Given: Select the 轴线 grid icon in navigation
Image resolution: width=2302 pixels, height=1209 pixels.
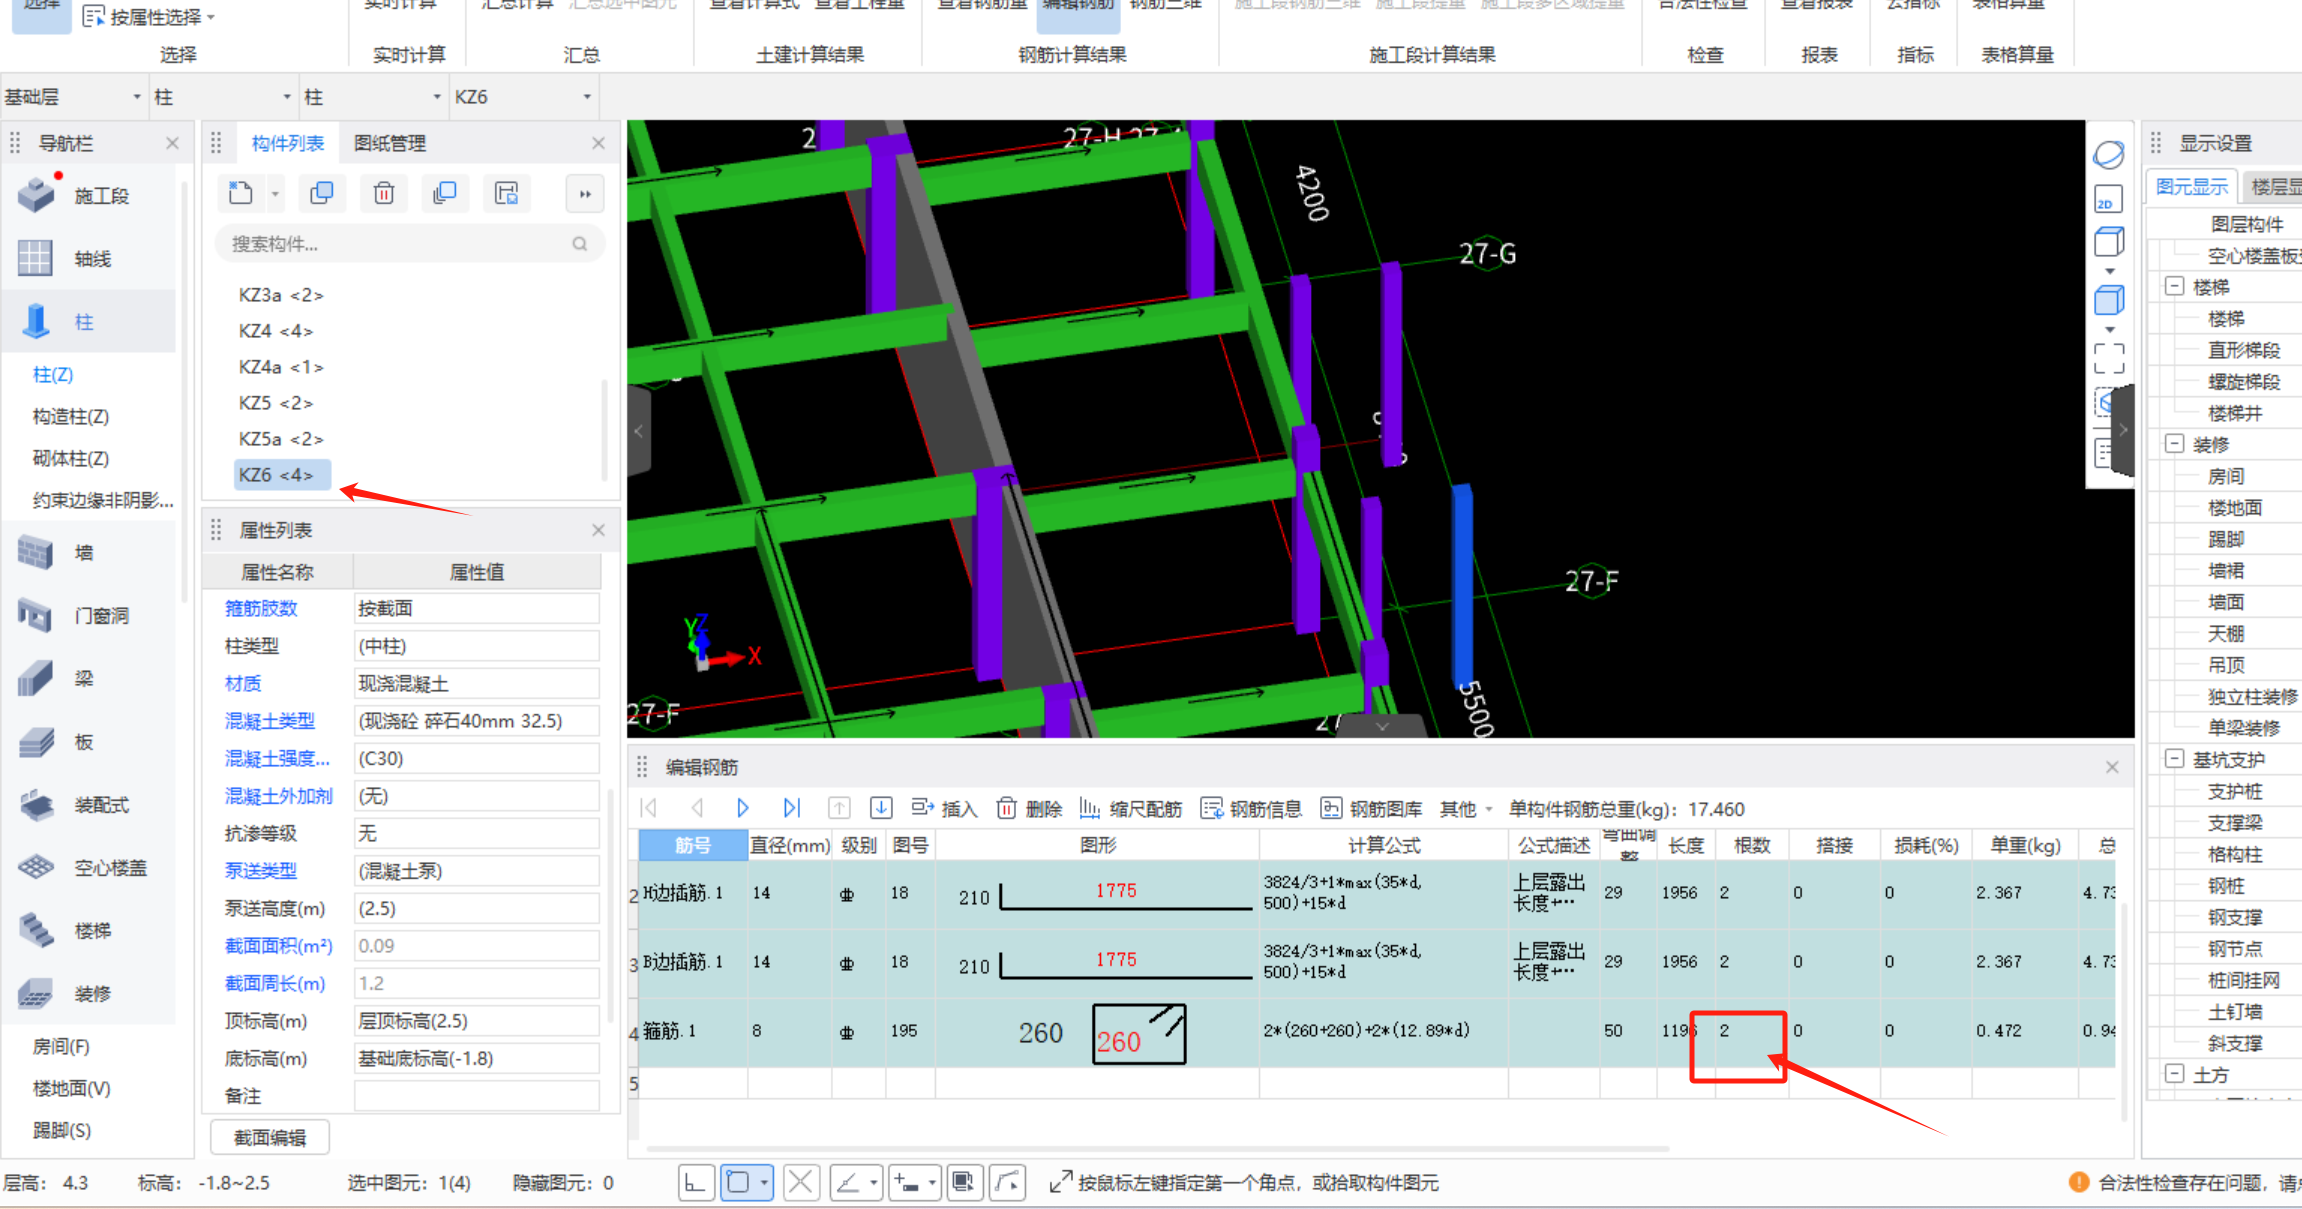Looking at the screenshot, I should (x=35, y=259).
